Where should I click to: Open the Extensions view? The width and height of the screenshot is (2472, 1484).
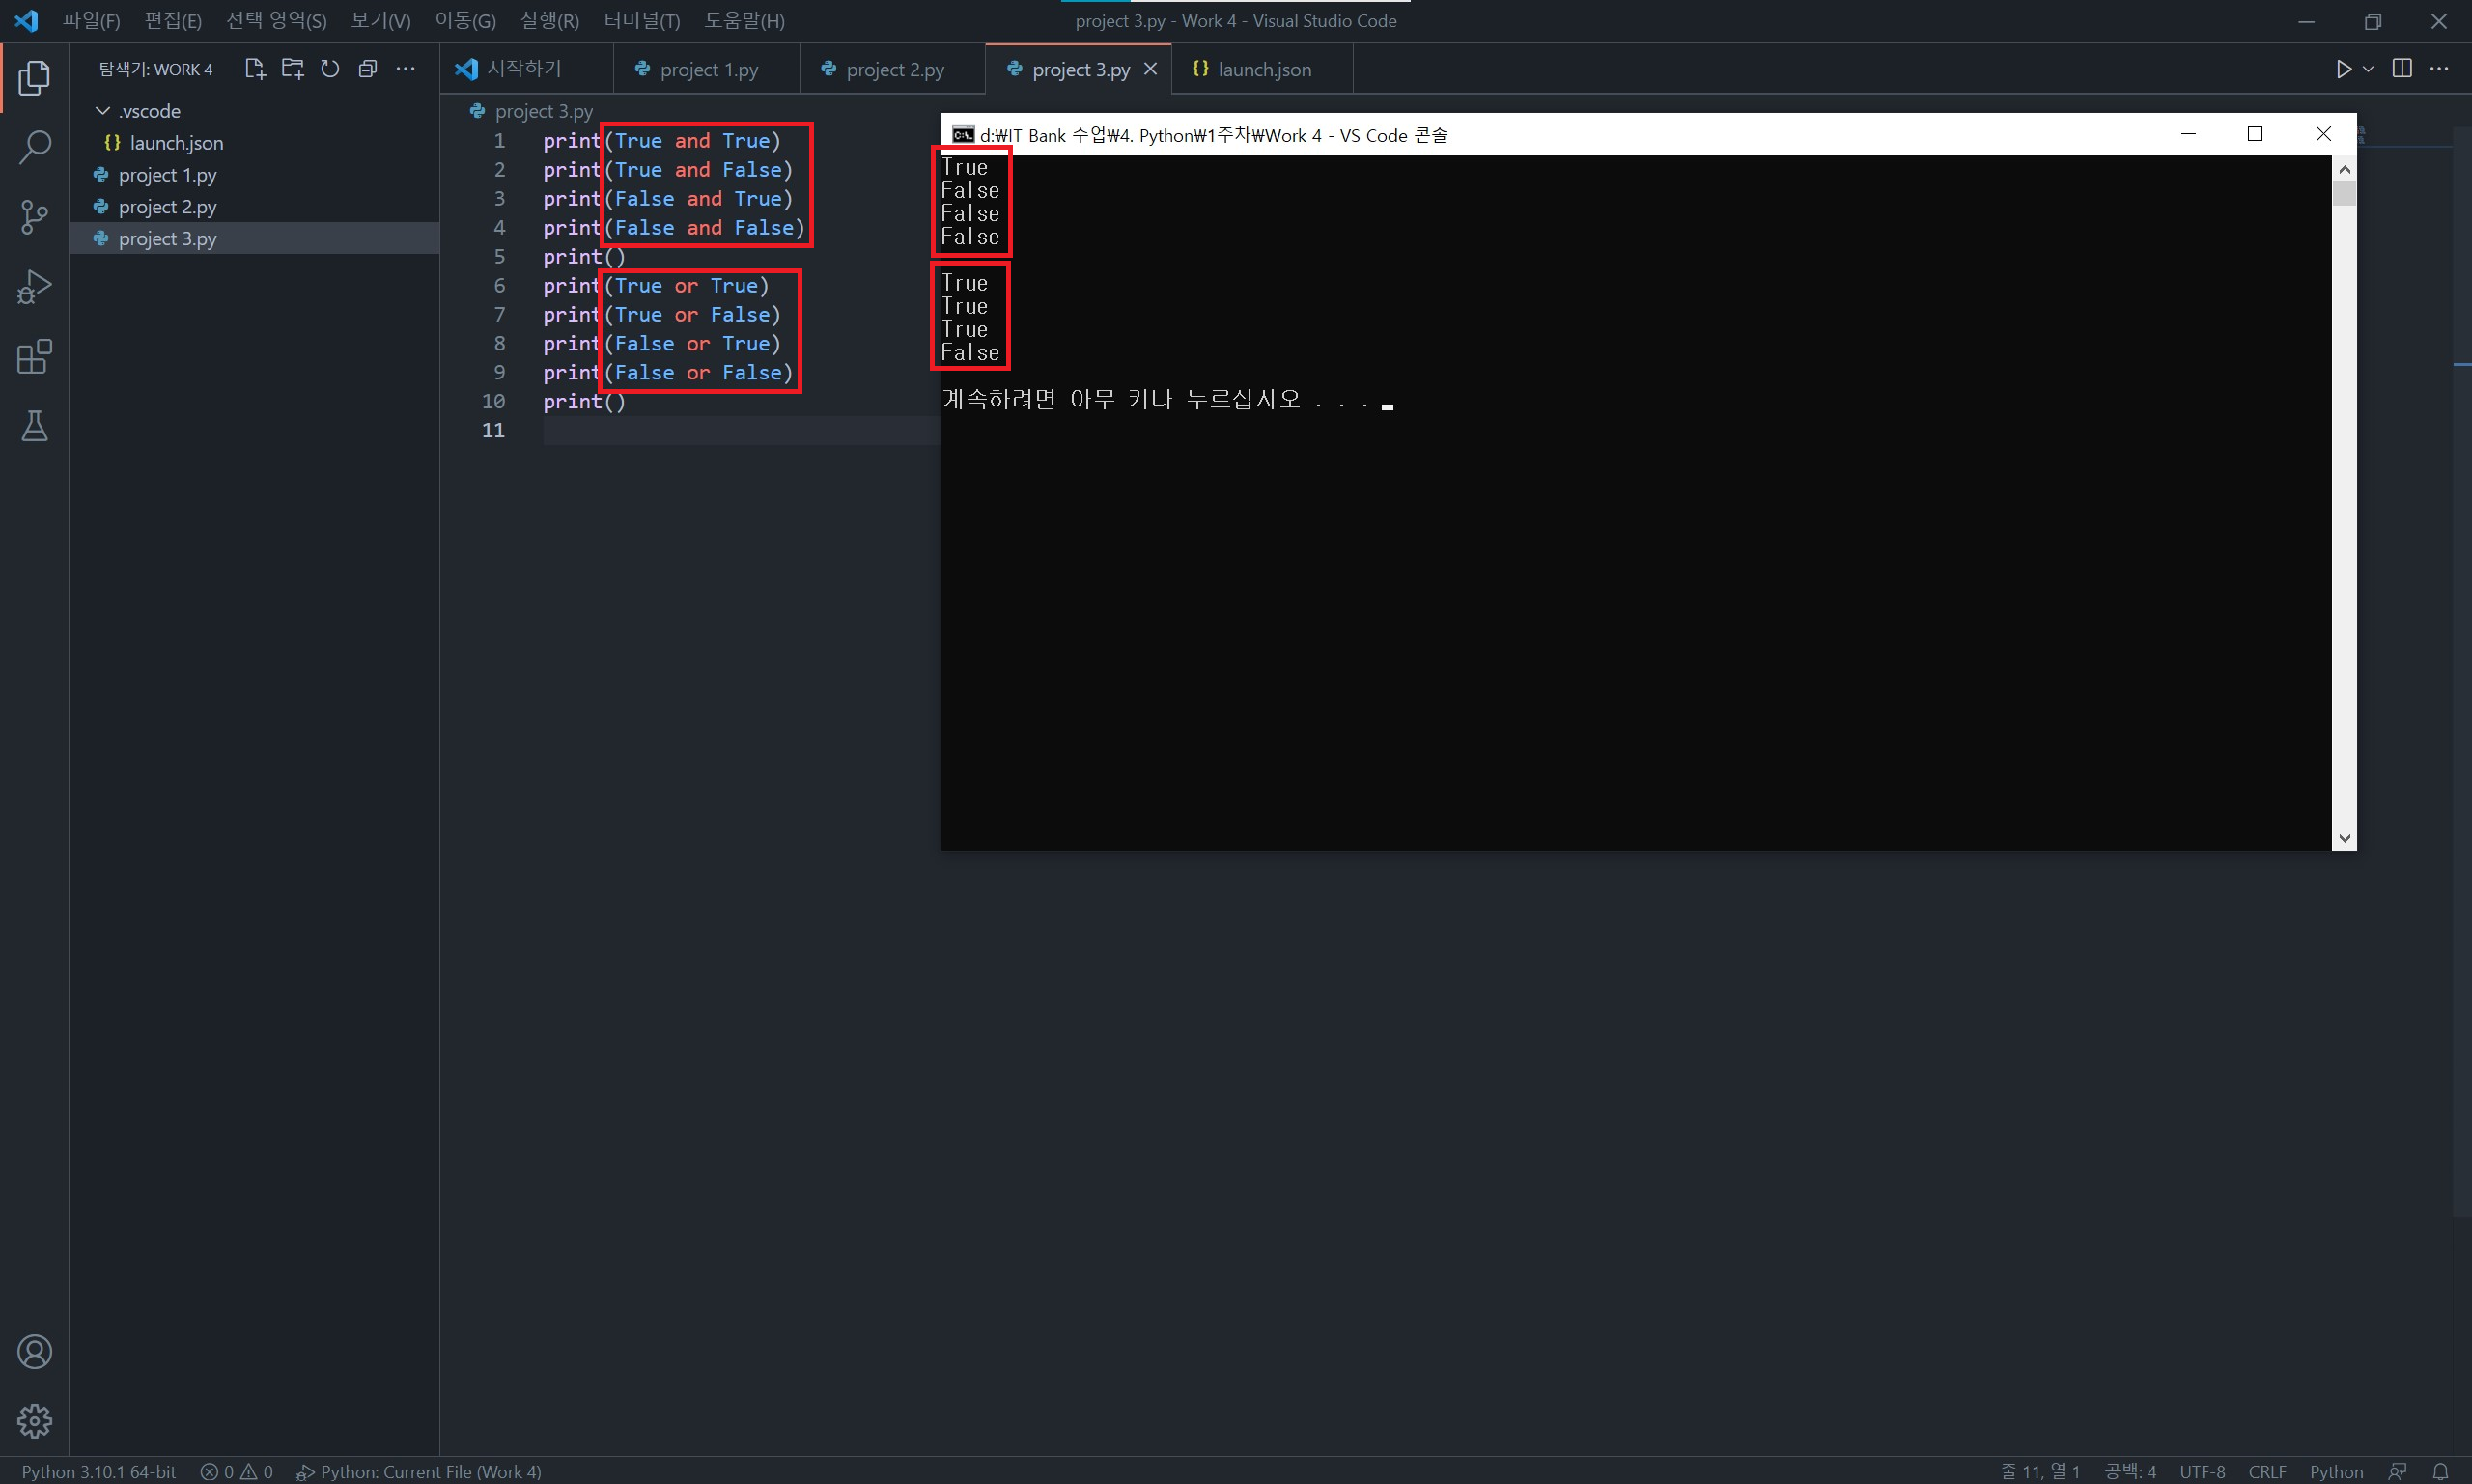pos(34,357)
